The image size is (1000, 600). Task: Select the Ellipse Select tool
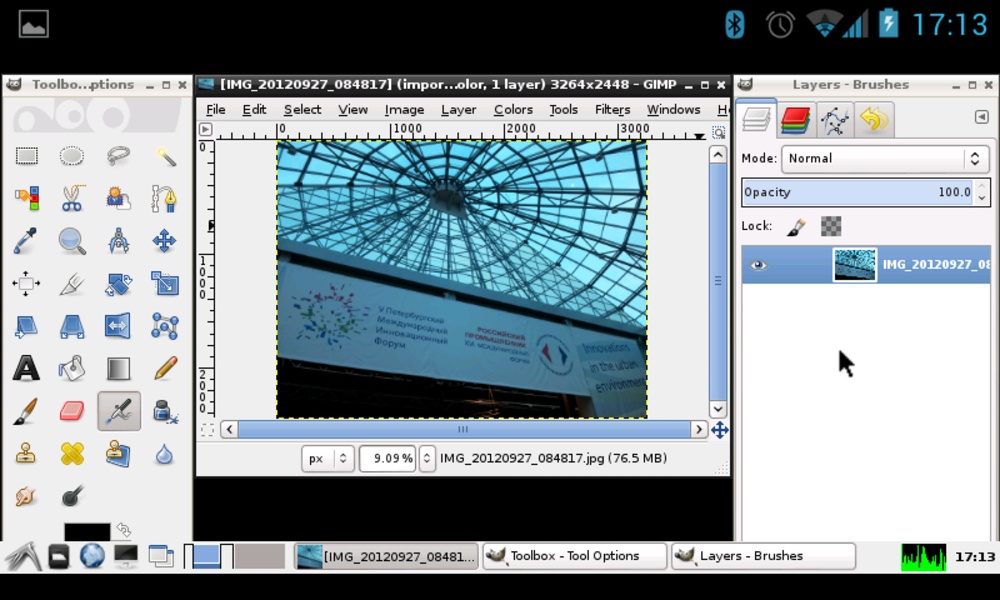click(72, 156)
